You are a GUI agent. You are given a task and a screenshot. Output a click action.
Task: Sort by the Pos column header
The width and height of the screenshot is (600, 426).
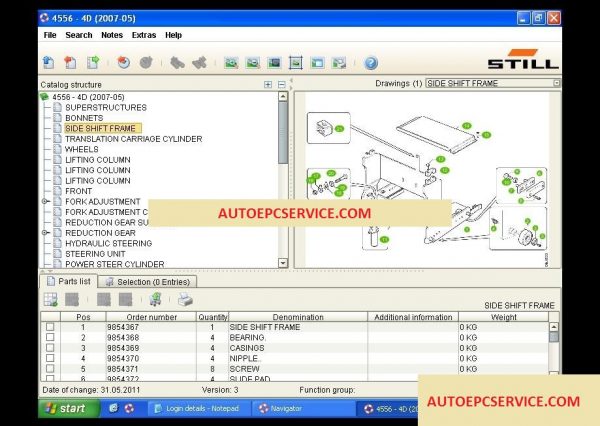[x=83, y=317]
